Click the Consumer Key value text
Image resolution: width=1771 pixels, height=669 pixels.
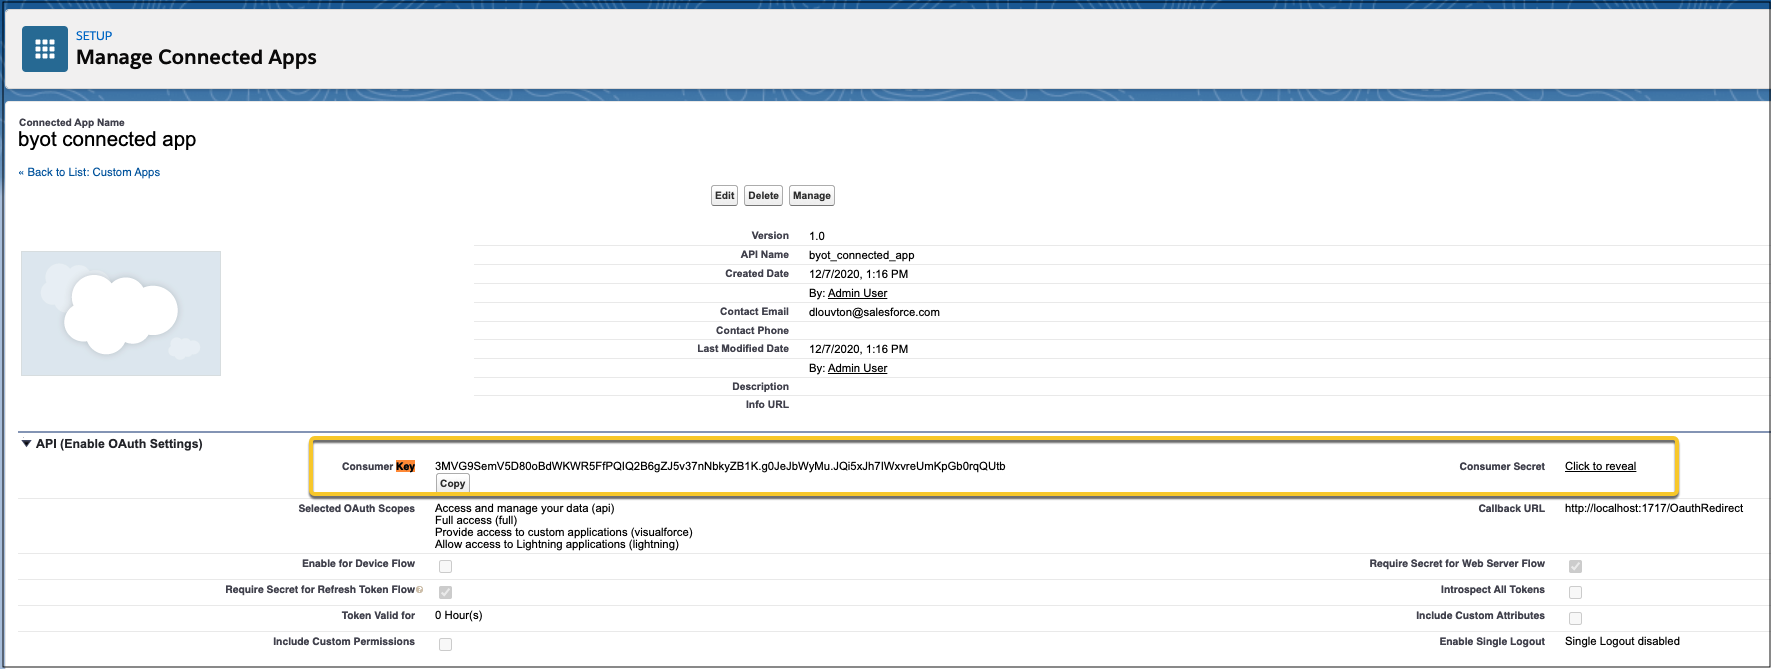[x=720, y=466]
